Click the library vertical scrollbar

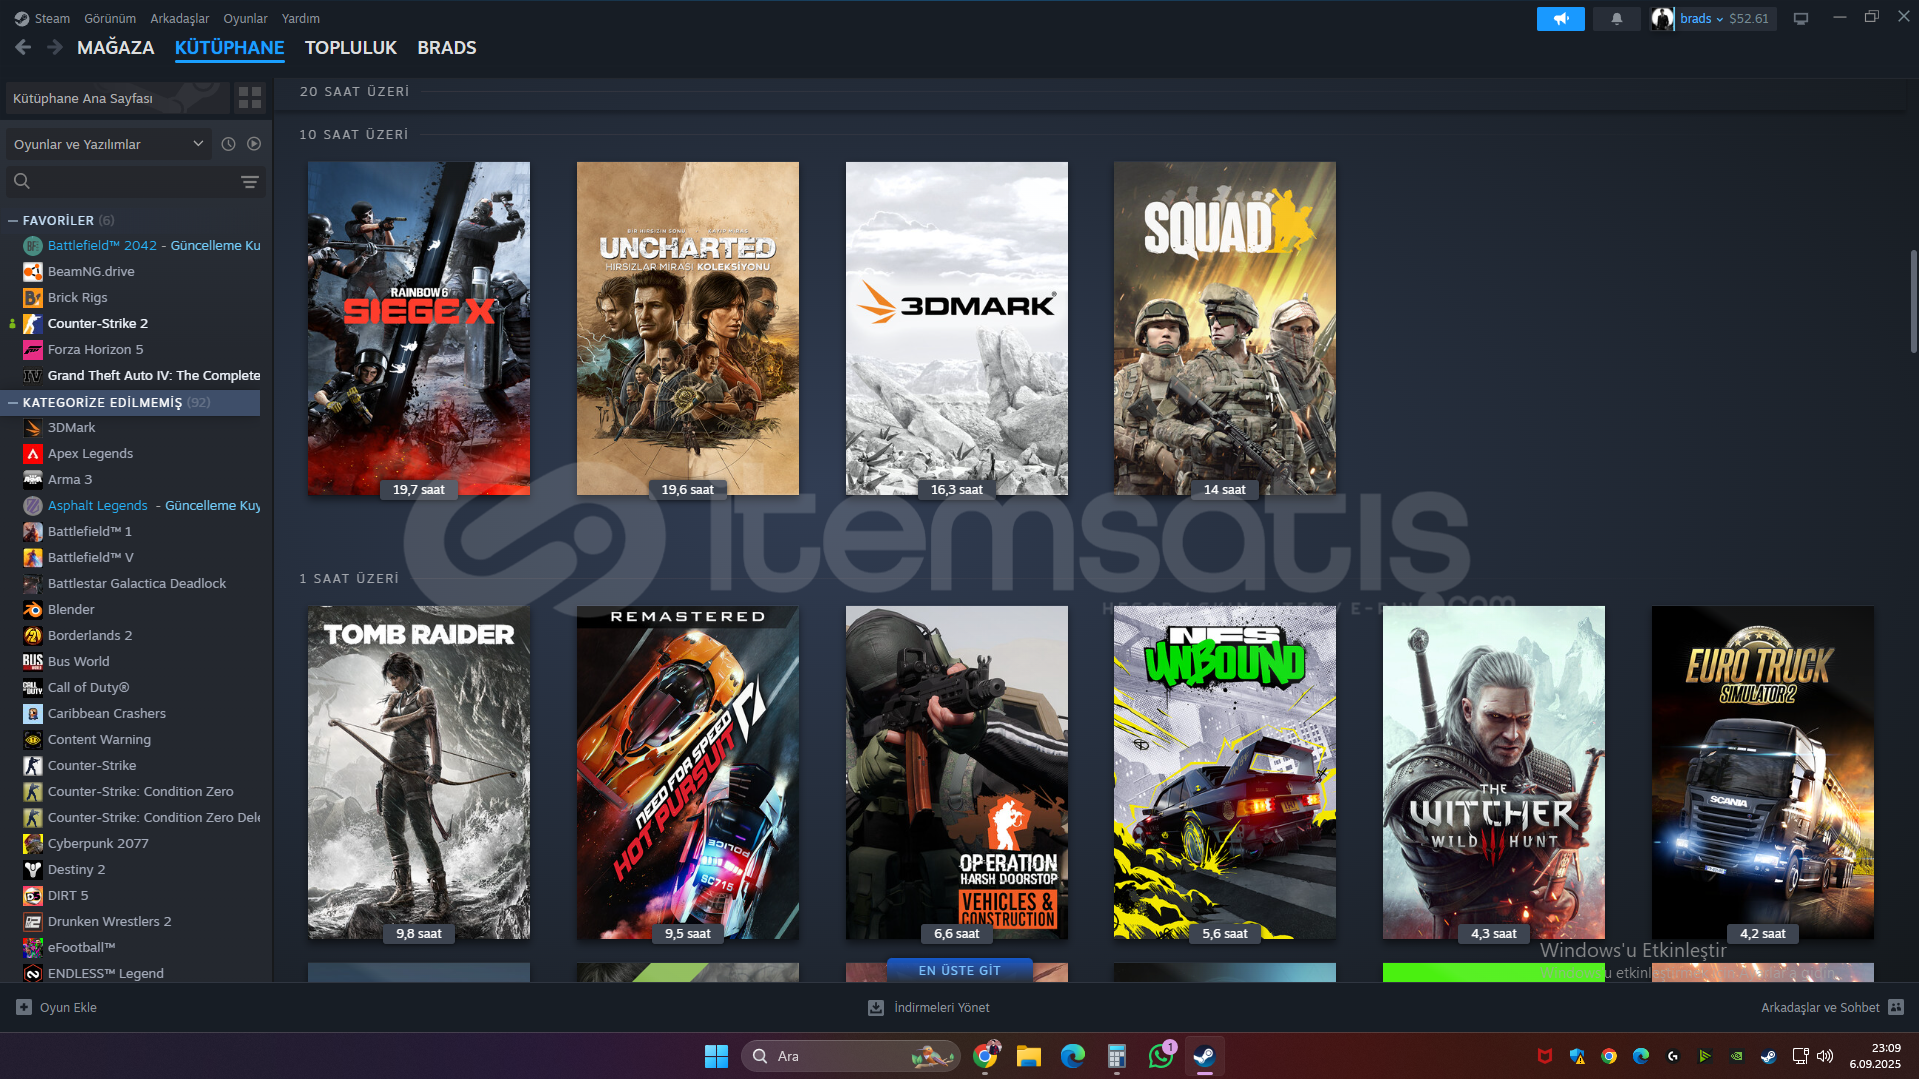[x=1913, y=300]
